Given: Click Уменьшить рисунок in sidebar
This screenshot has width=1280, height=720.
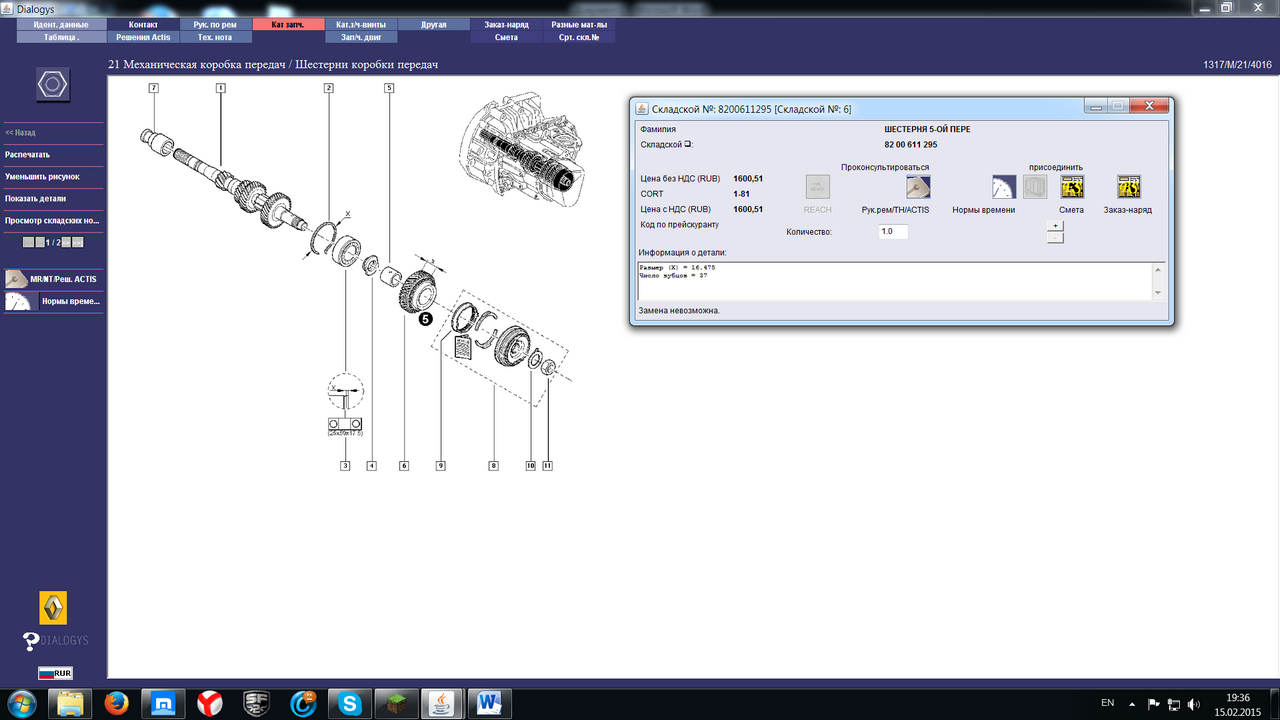Looking at the screenshot, I should coord(42,177).
